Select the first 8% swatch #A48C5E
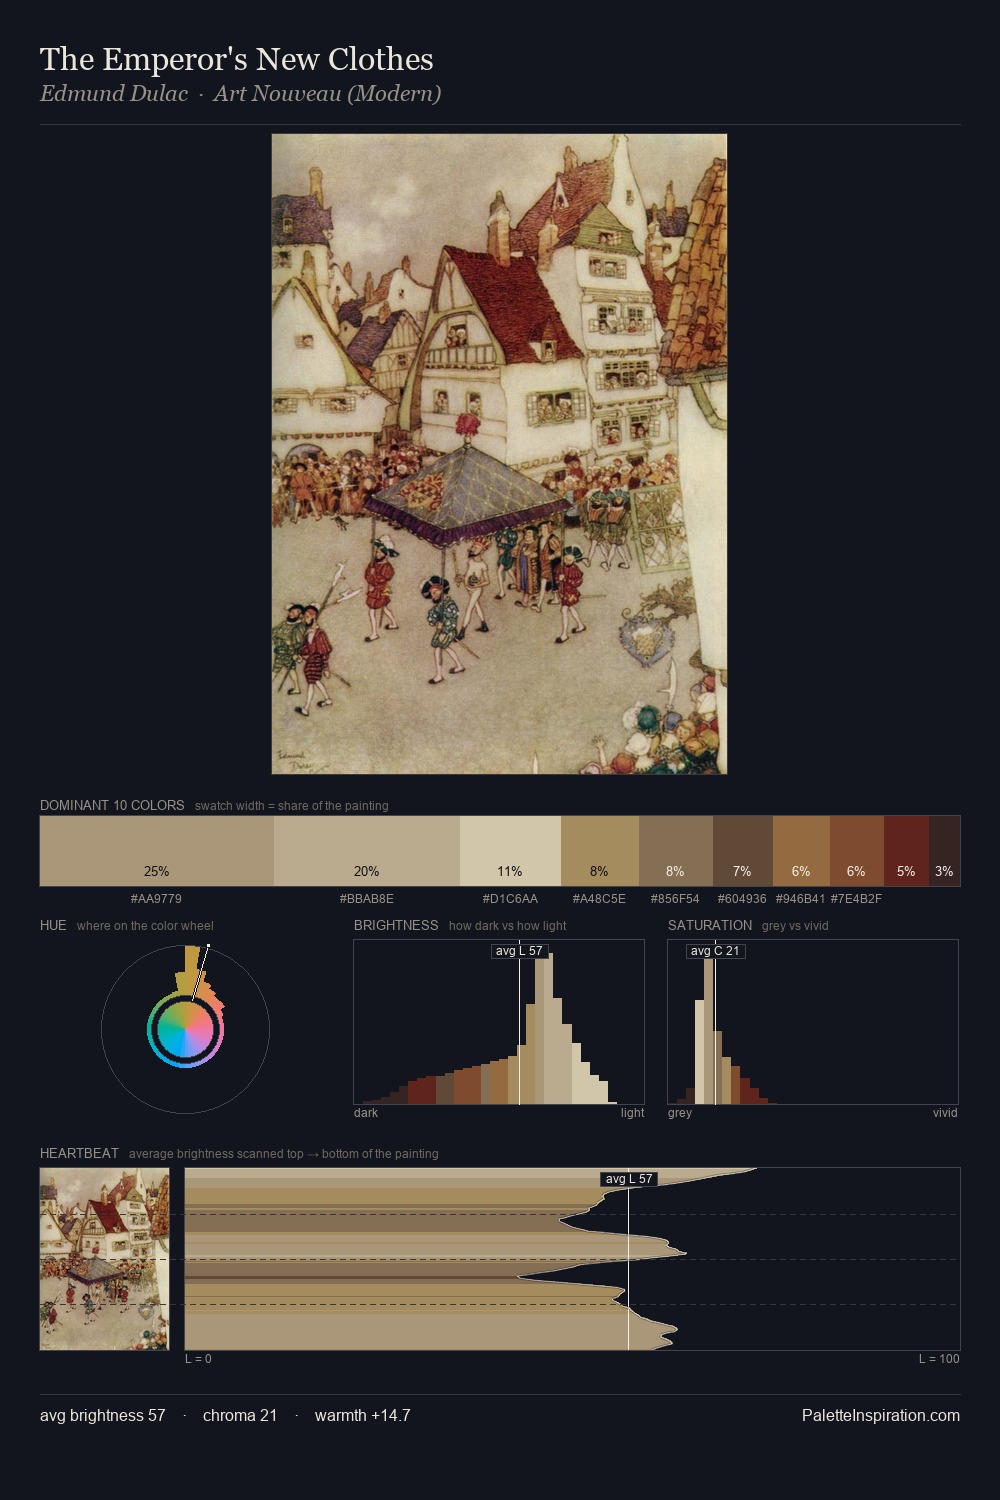This screenshot has height=1500, width=1000. coord(600,851)
